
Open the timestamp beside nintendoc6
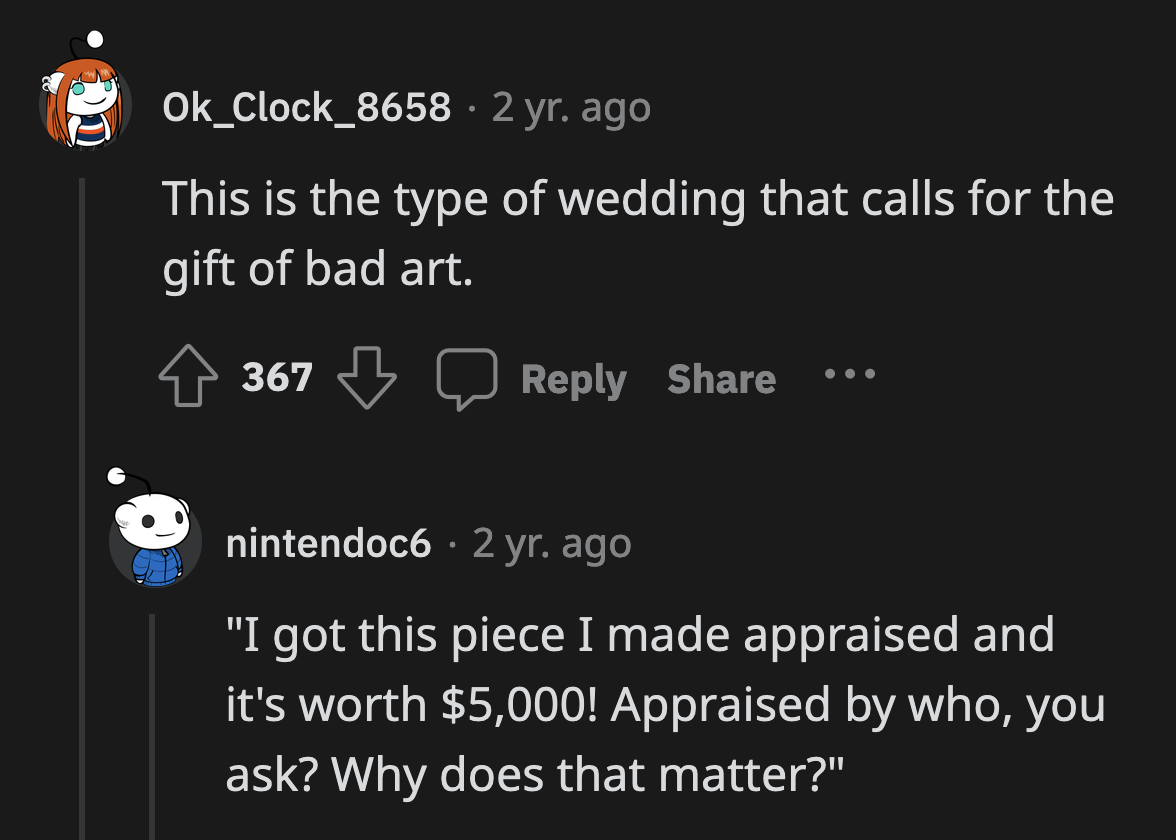(552, 543)
